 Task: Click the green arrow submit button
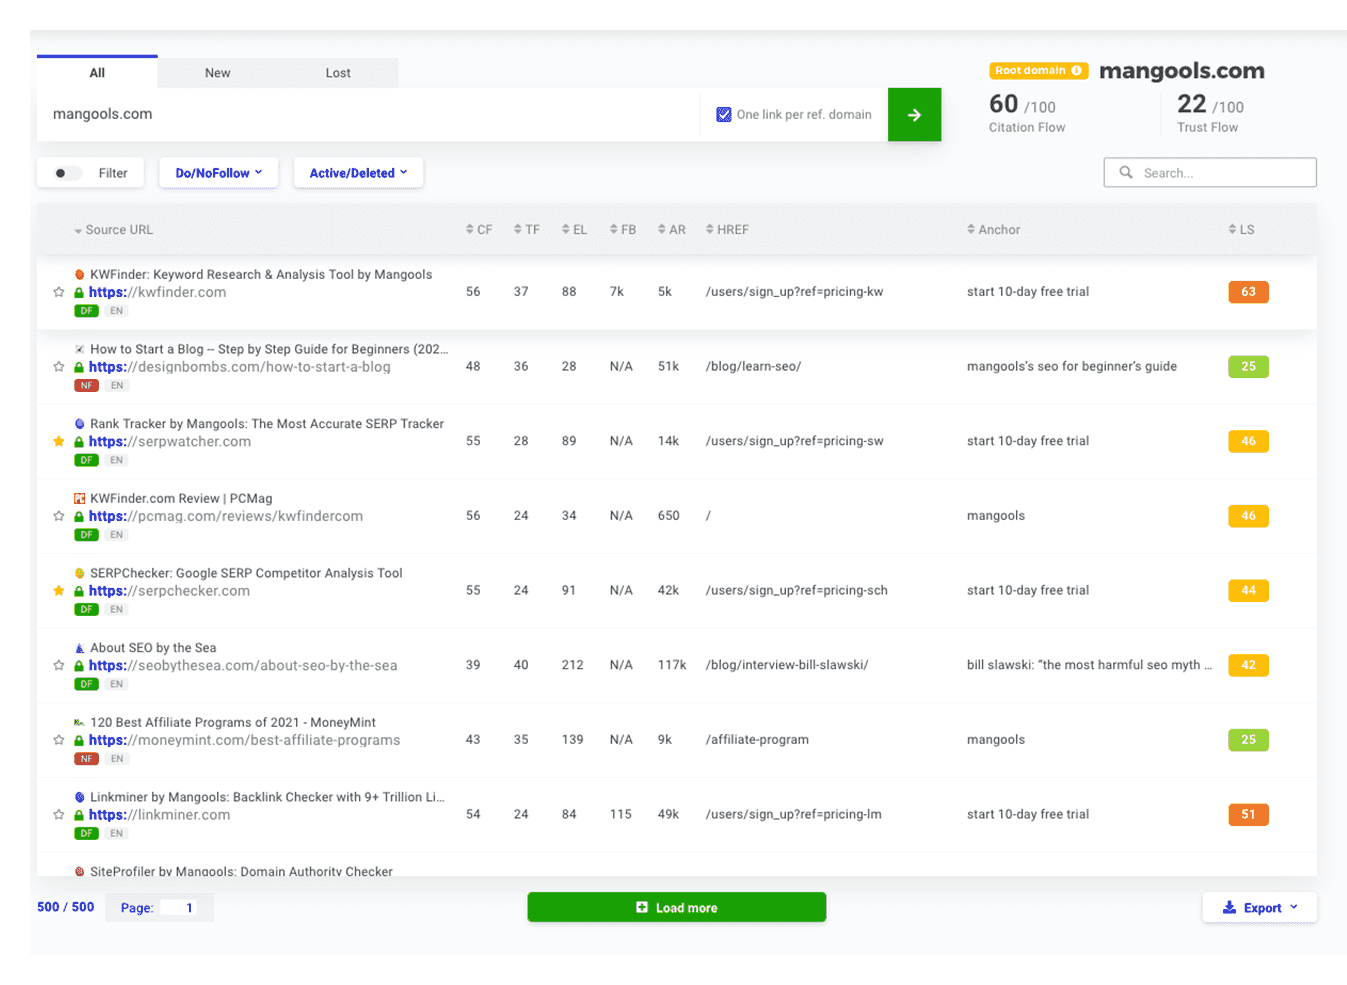914,115
